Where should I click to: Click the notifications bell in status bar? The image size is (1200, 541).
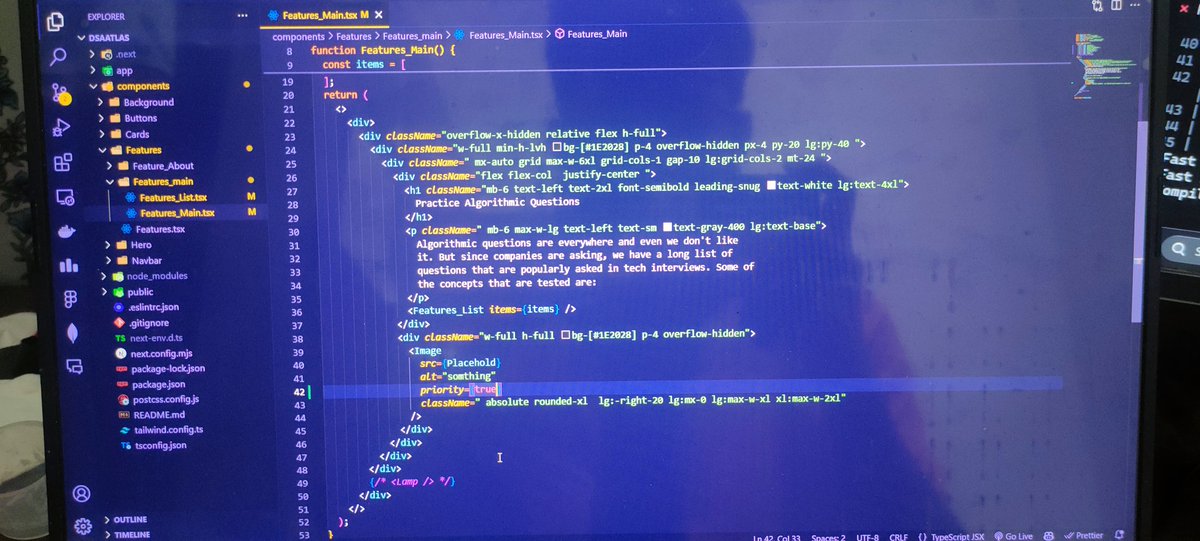tap(1120, 534)
